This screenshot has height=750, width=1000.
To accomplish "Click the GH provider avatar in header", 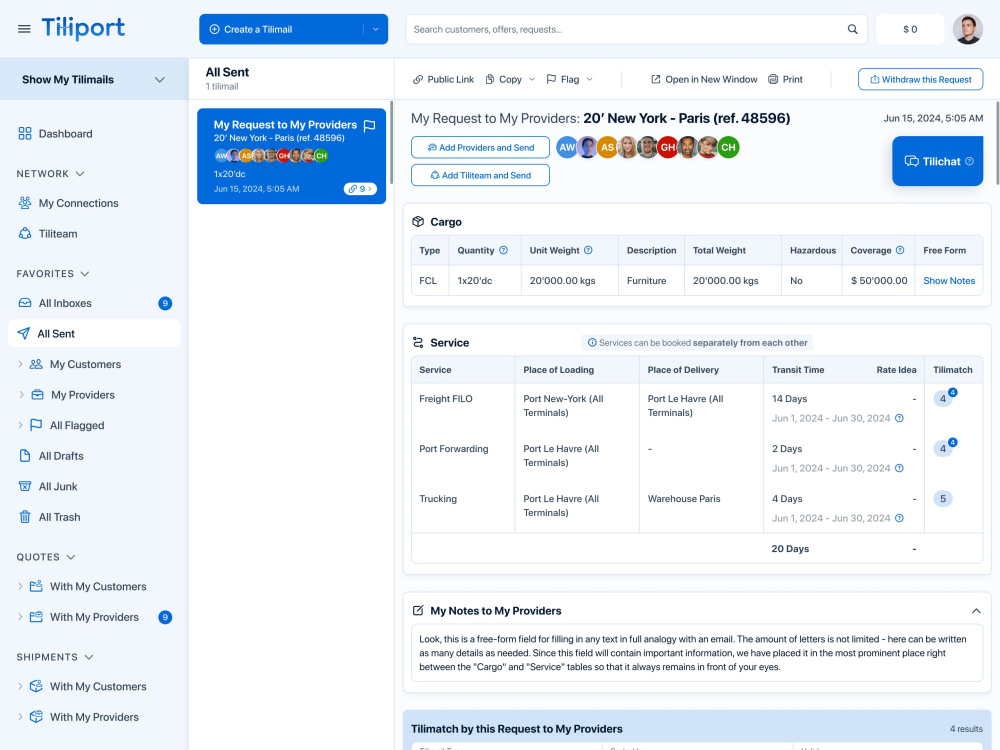I will coord(667,147).
